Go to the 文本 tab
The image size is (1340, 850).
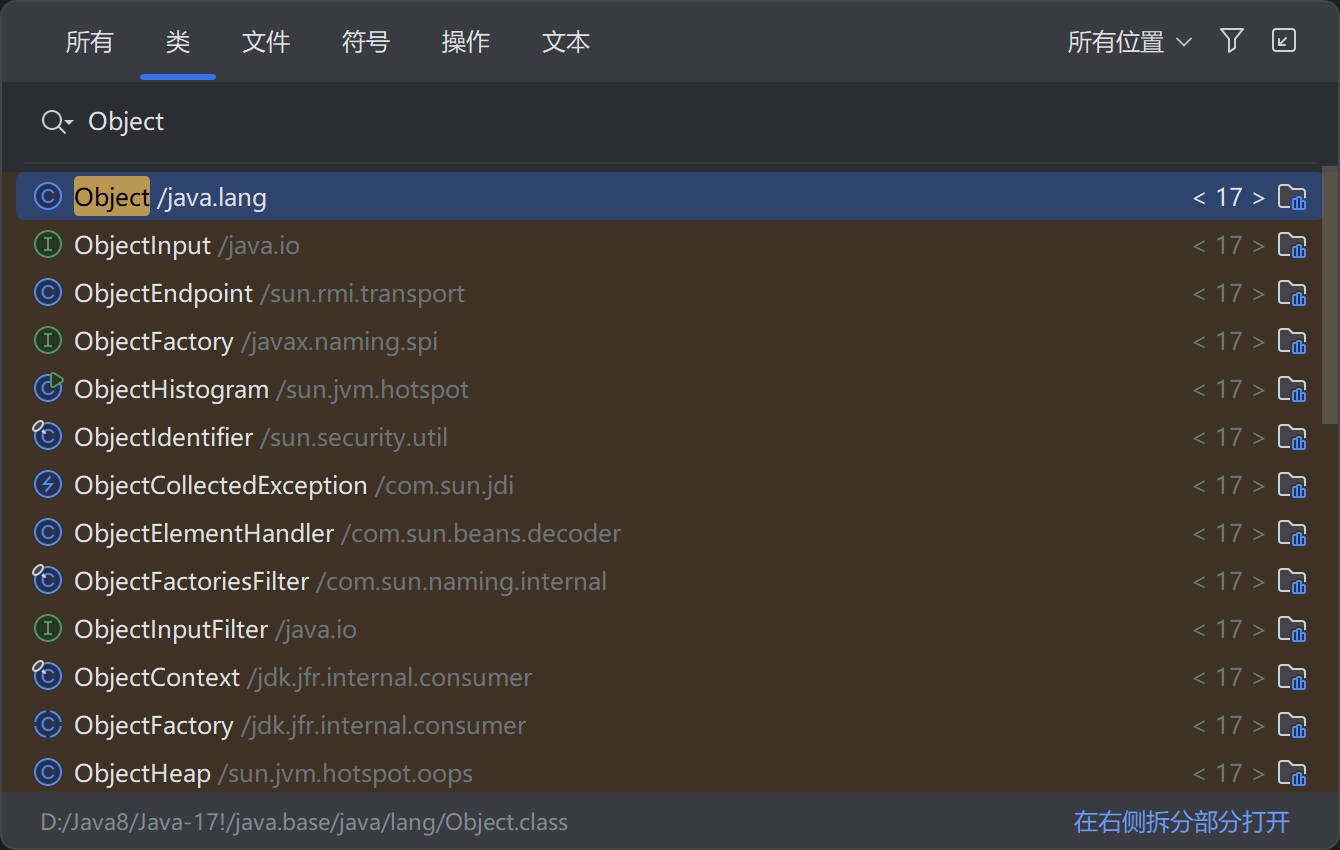click(x=566, y=42)
